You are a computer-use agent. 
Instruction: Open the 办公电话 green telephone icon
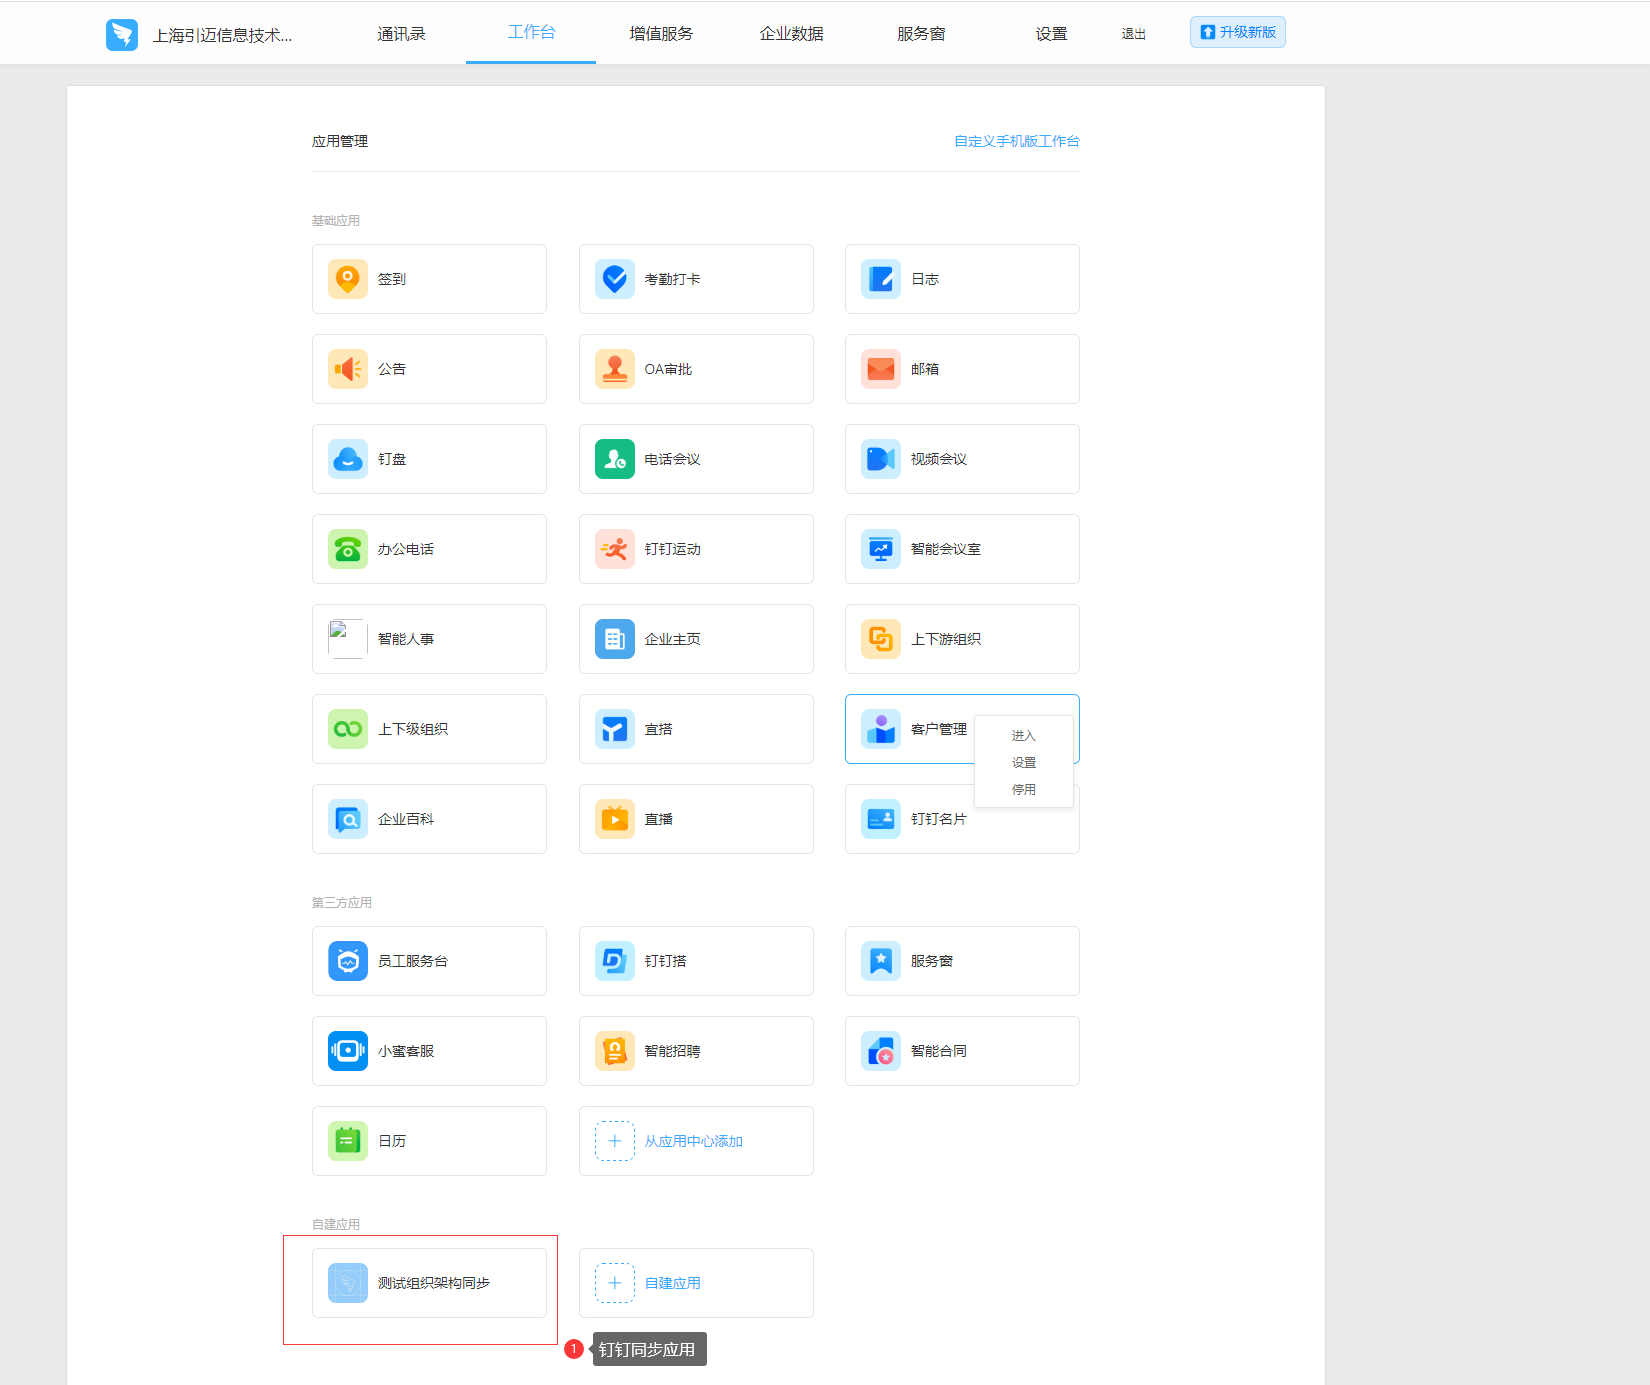(348, 549)
